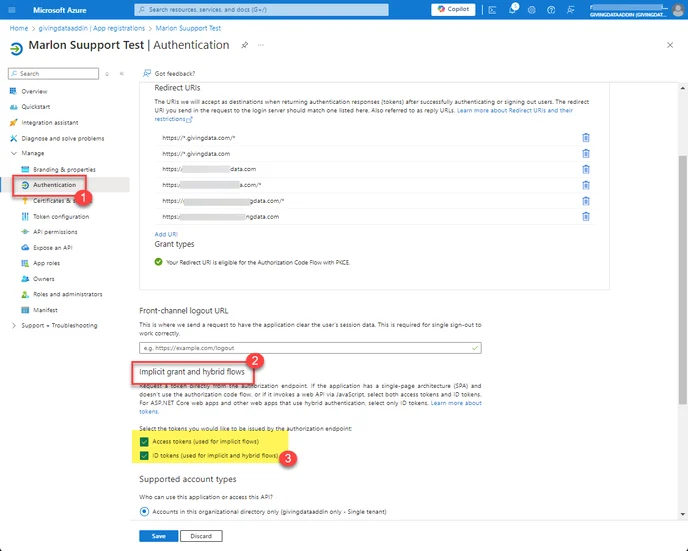Go to Home breadcrumb
The width and height of the screenshot is (688, 551).
[19, 28]
